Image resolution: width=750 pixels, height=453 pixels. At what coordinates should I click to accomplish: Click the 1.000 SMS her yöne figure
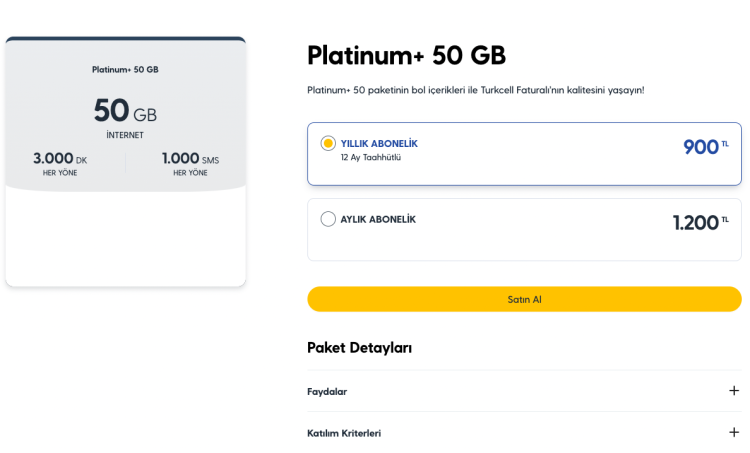pos(190,164)
